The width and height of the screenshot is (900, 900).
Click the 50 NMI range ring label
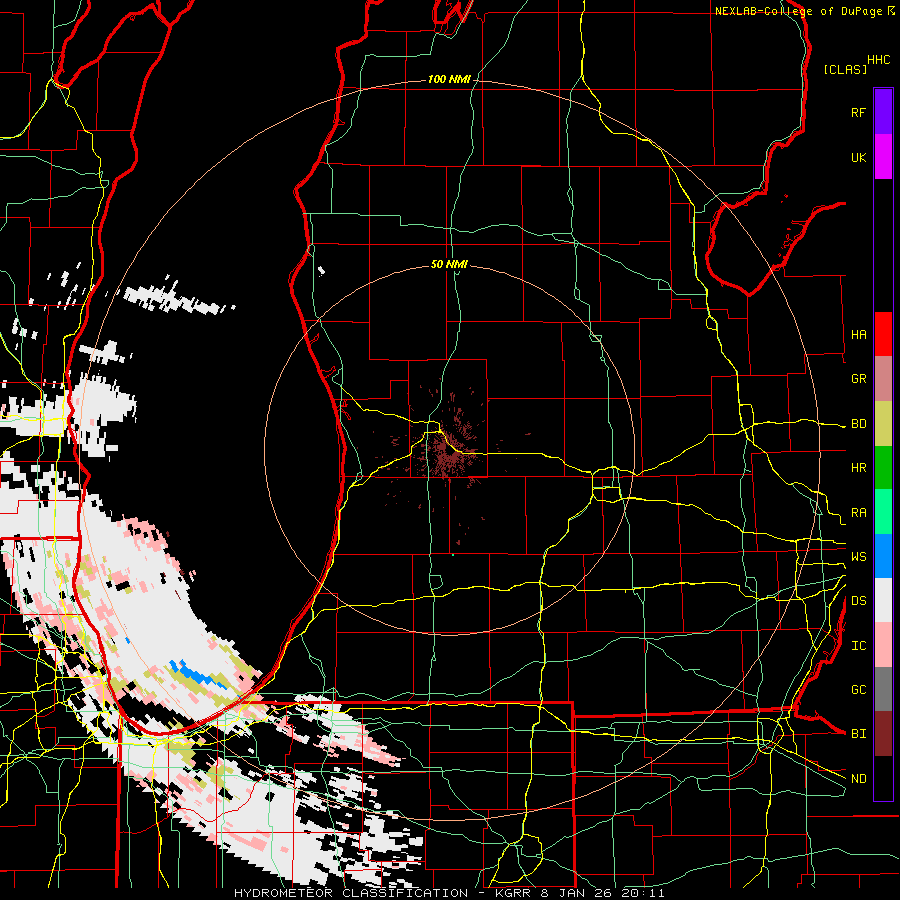(449, 264)
